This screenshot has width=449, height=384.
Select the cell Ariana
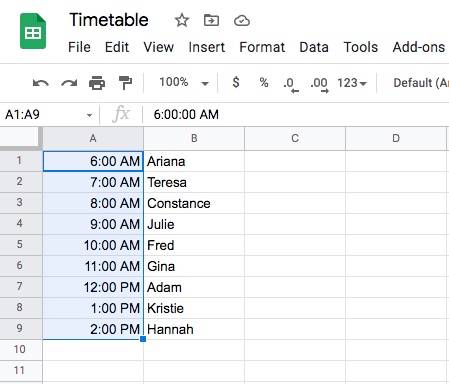(194, 161)
